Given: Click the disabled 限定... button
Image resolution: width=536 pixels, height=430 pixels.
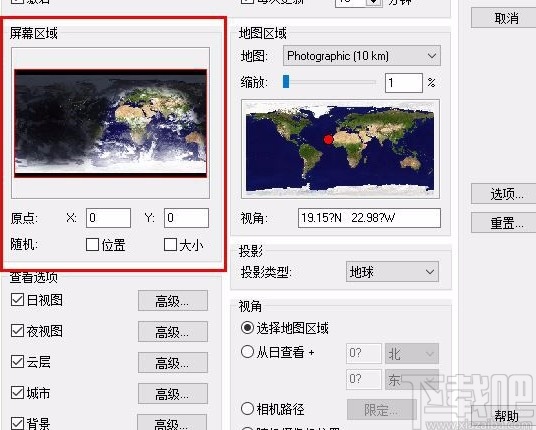Looking at the screenshot, I should click(x=381, y=409).
